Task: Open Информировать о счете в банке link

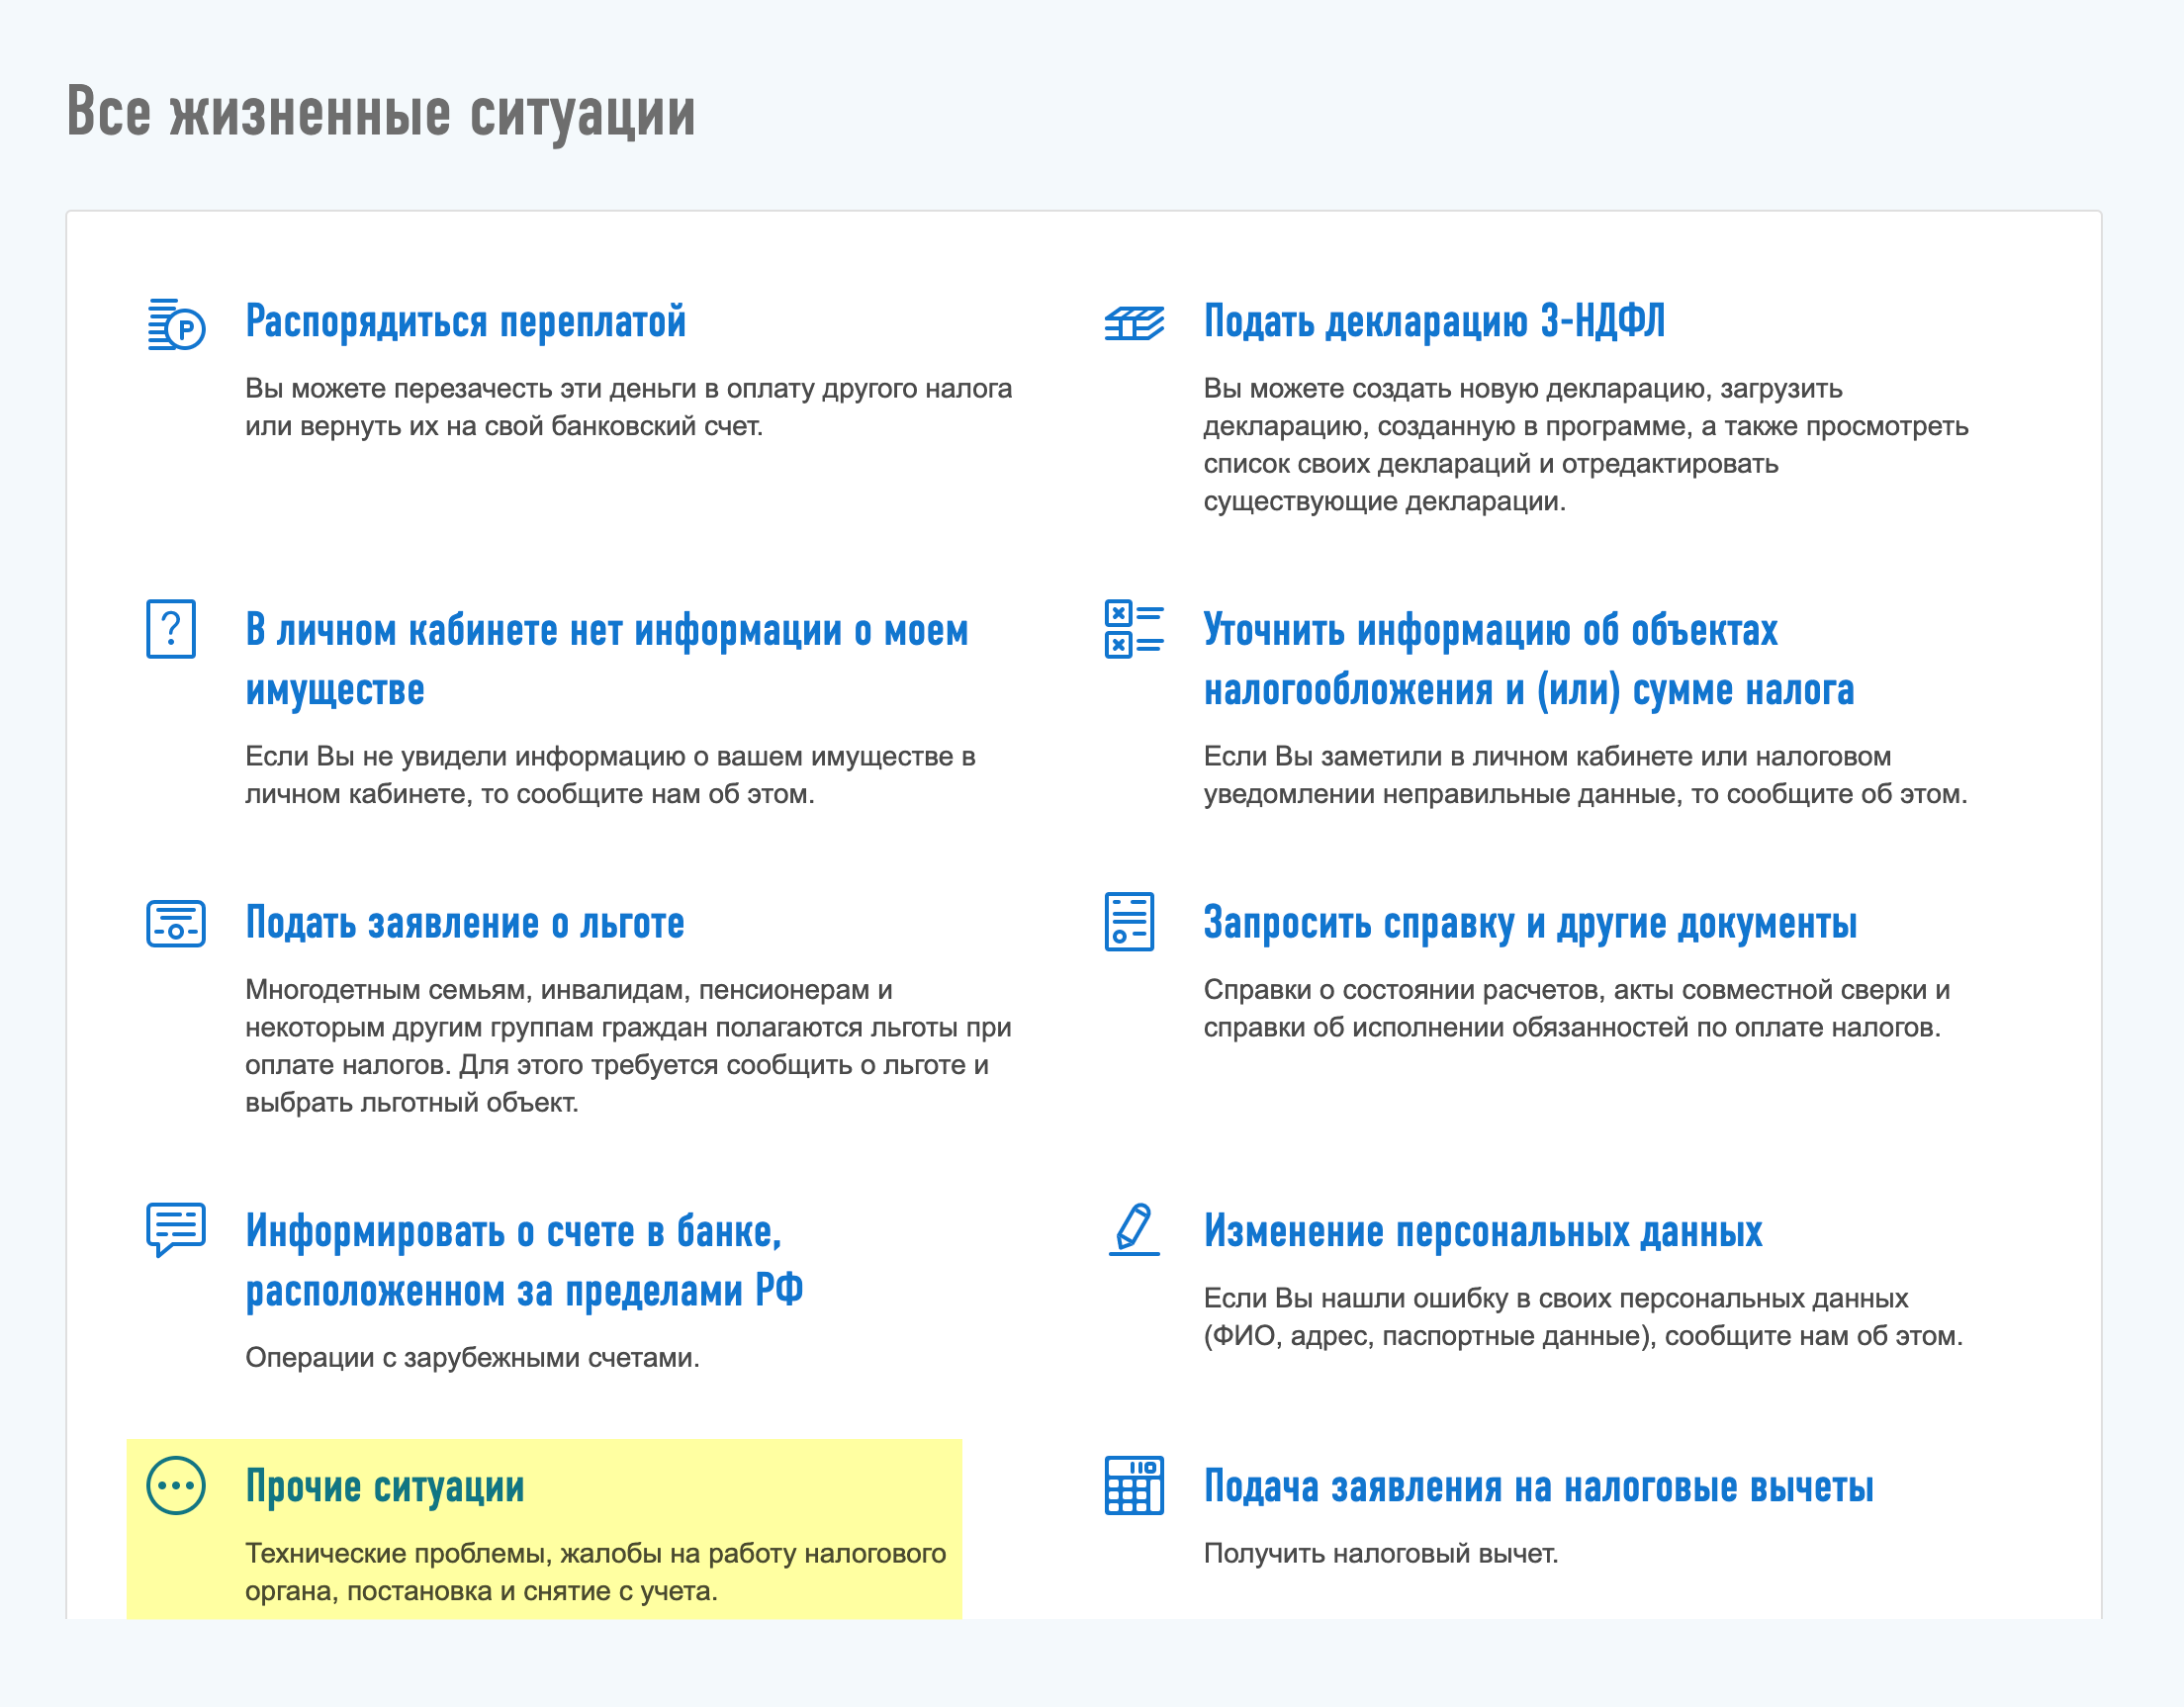Action: pyautogui.click(x=525, y=1261)
